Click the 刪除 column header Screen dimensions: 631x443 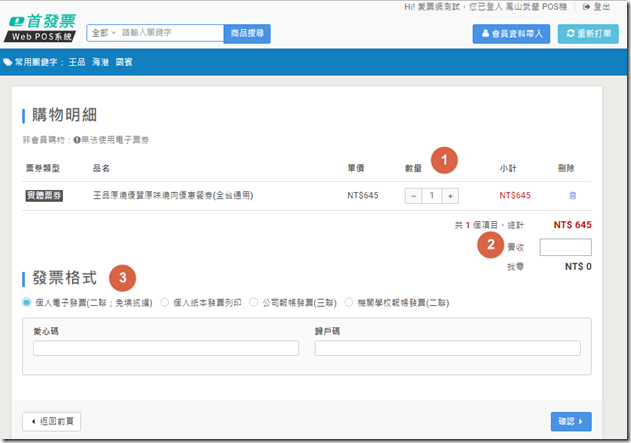click(x=566, y=168)
